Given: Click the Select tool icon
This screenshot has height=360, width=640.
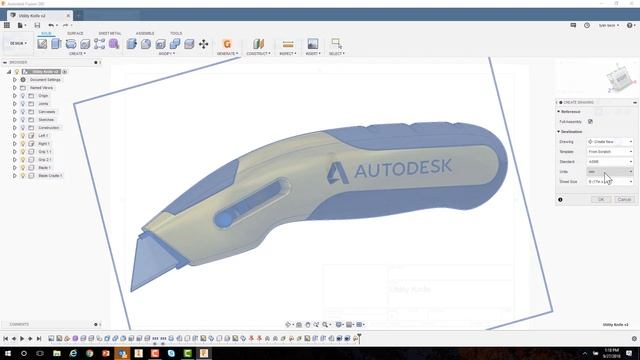Looking at the screenshot, I should [336, 43].
